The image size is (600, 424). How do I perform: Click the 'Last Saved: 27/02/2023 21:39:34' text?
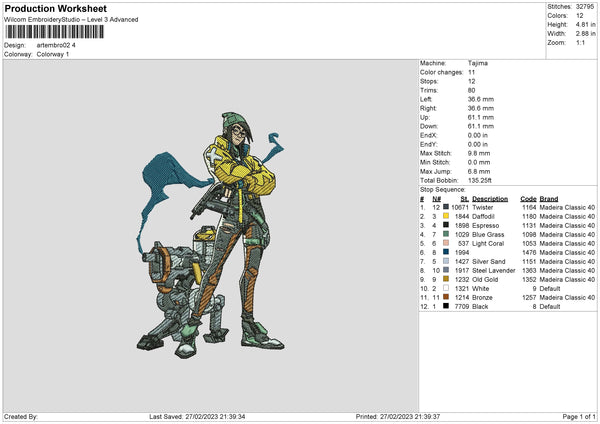pyautogui.click(x=197, y=416)
